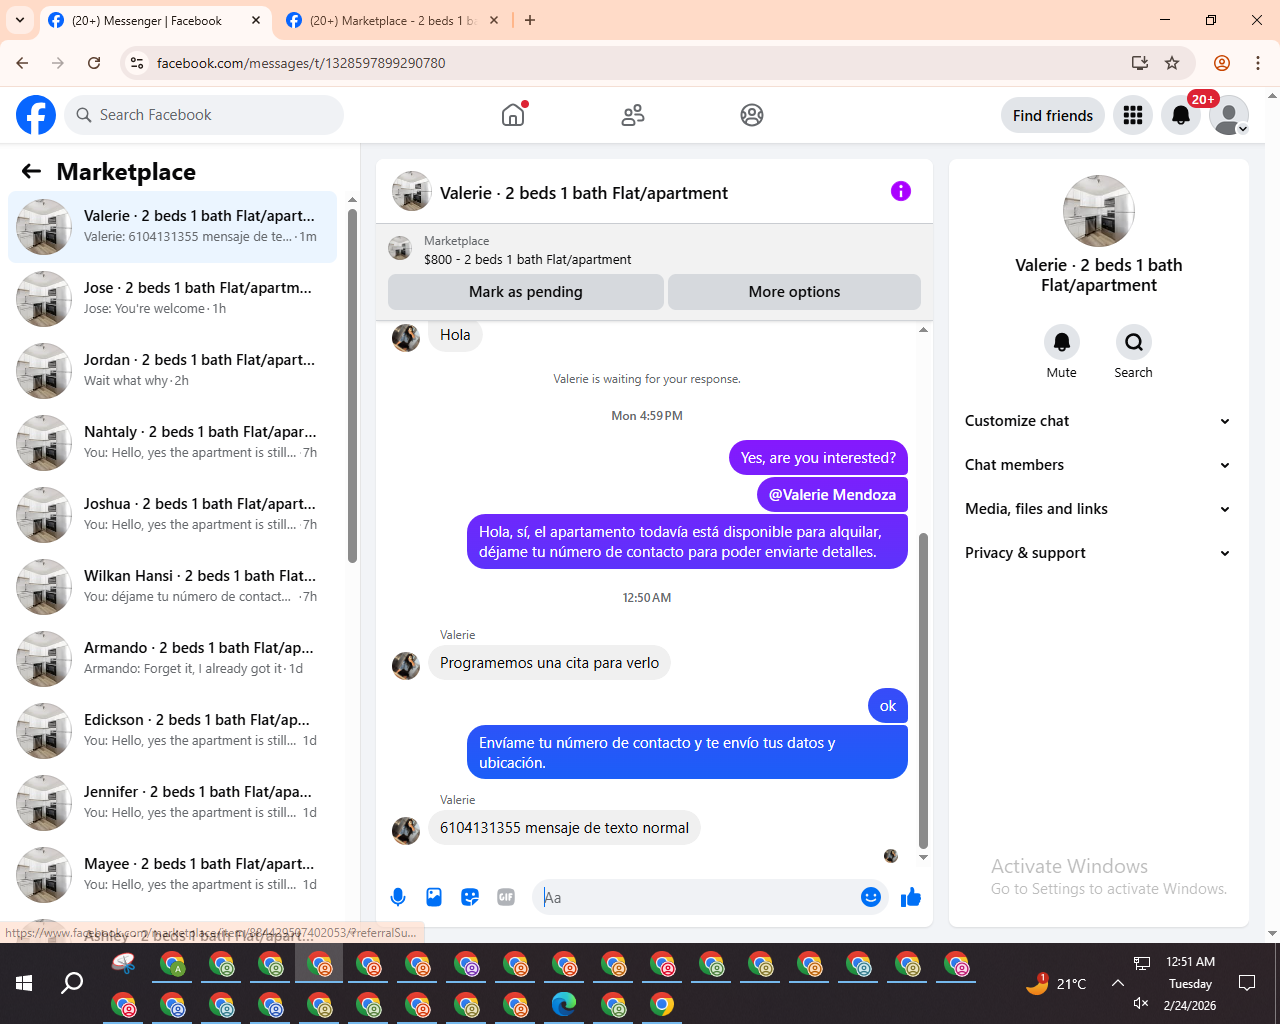
Task: Open account profile avatar menu
Action: [x=1229, y=115]
